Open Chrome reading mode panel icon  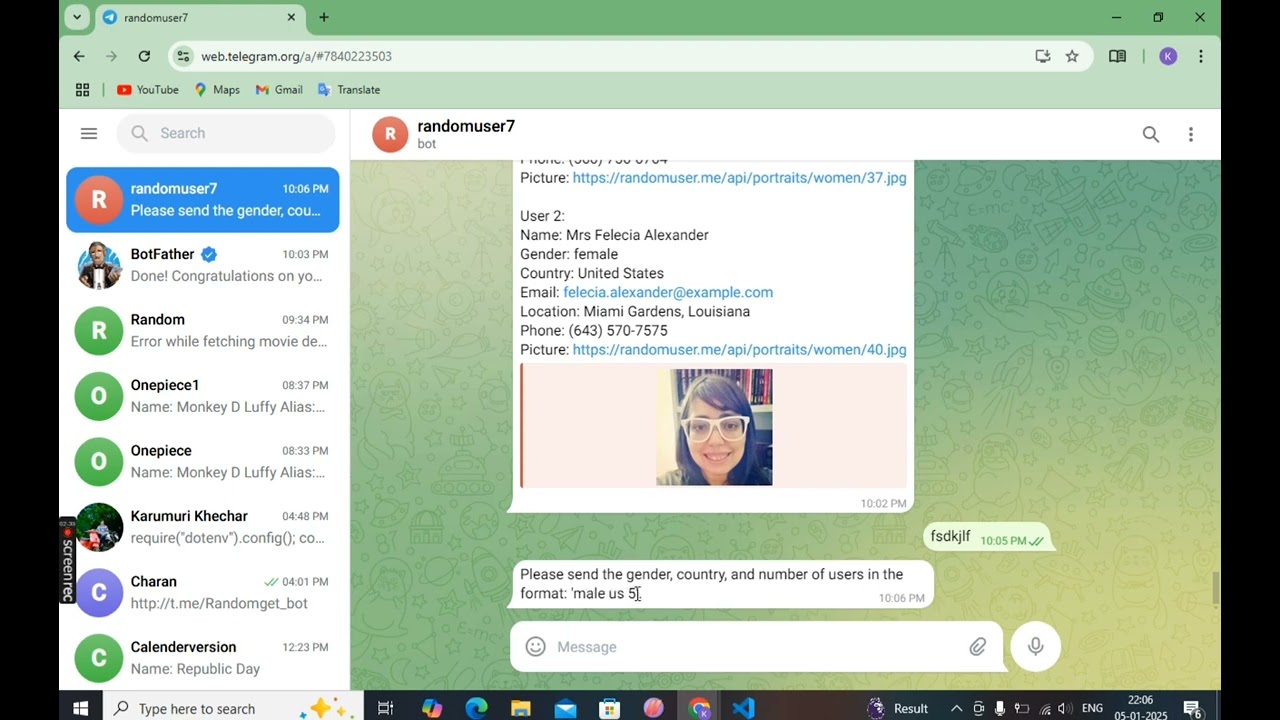point(1117,56)
